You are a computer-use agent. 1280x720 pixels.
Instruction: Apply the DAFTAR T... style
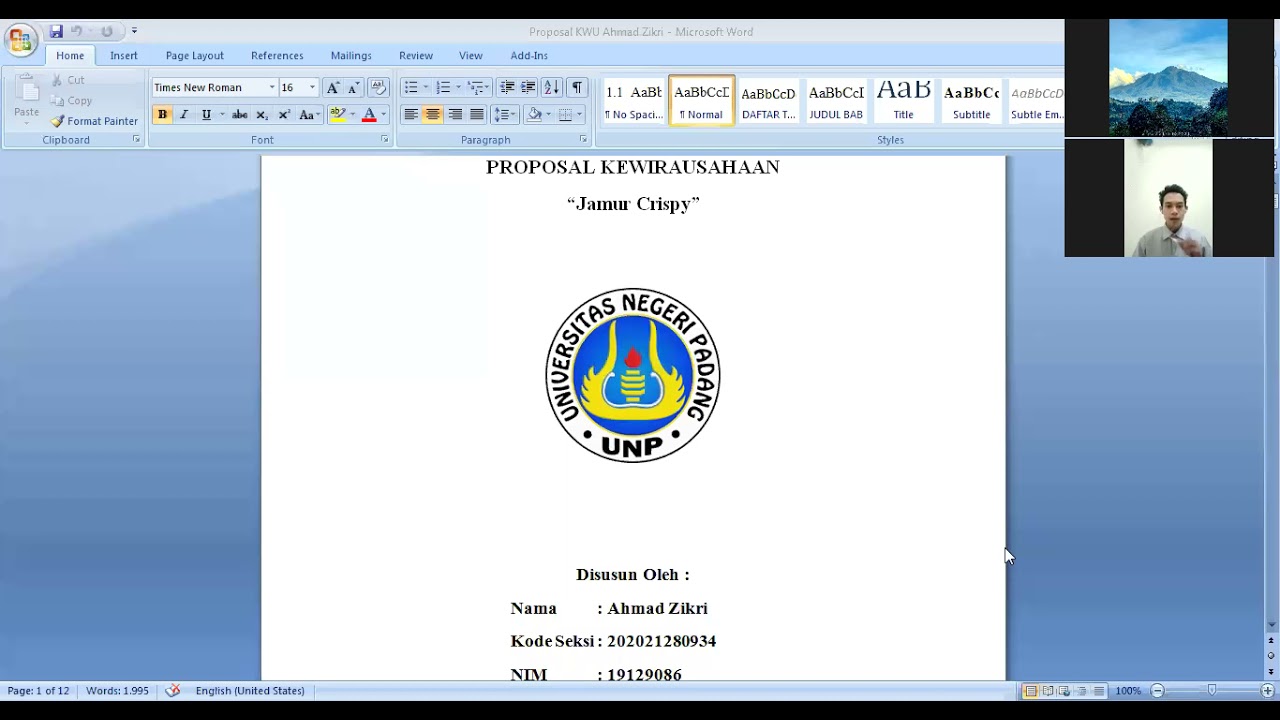(769, 101)
